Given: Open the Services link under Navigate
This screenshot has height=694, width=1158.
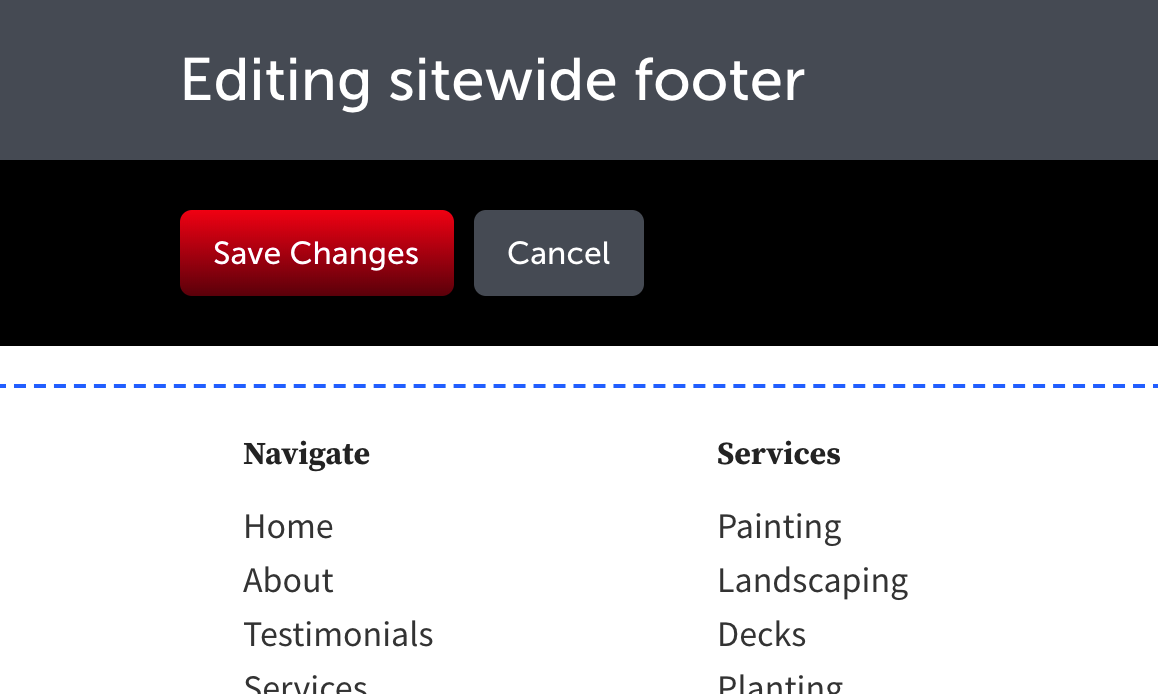Looking at the screenshot, I should tap(304, 684).
